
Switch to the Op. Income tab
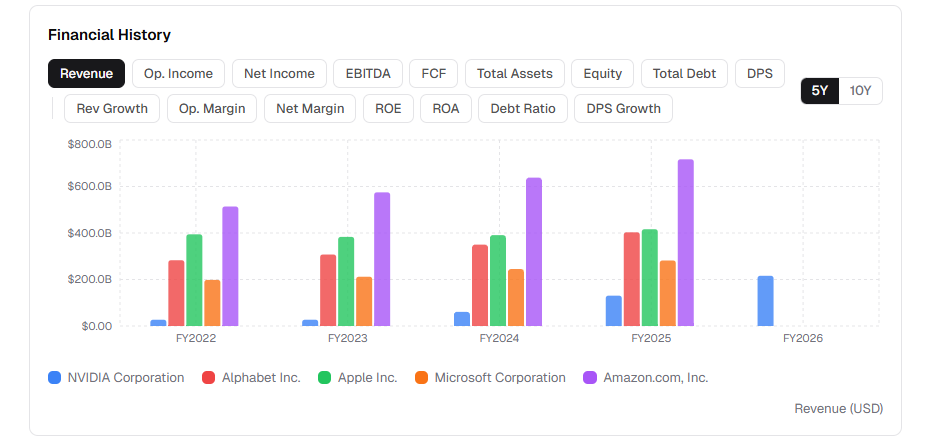coord(178,73)
